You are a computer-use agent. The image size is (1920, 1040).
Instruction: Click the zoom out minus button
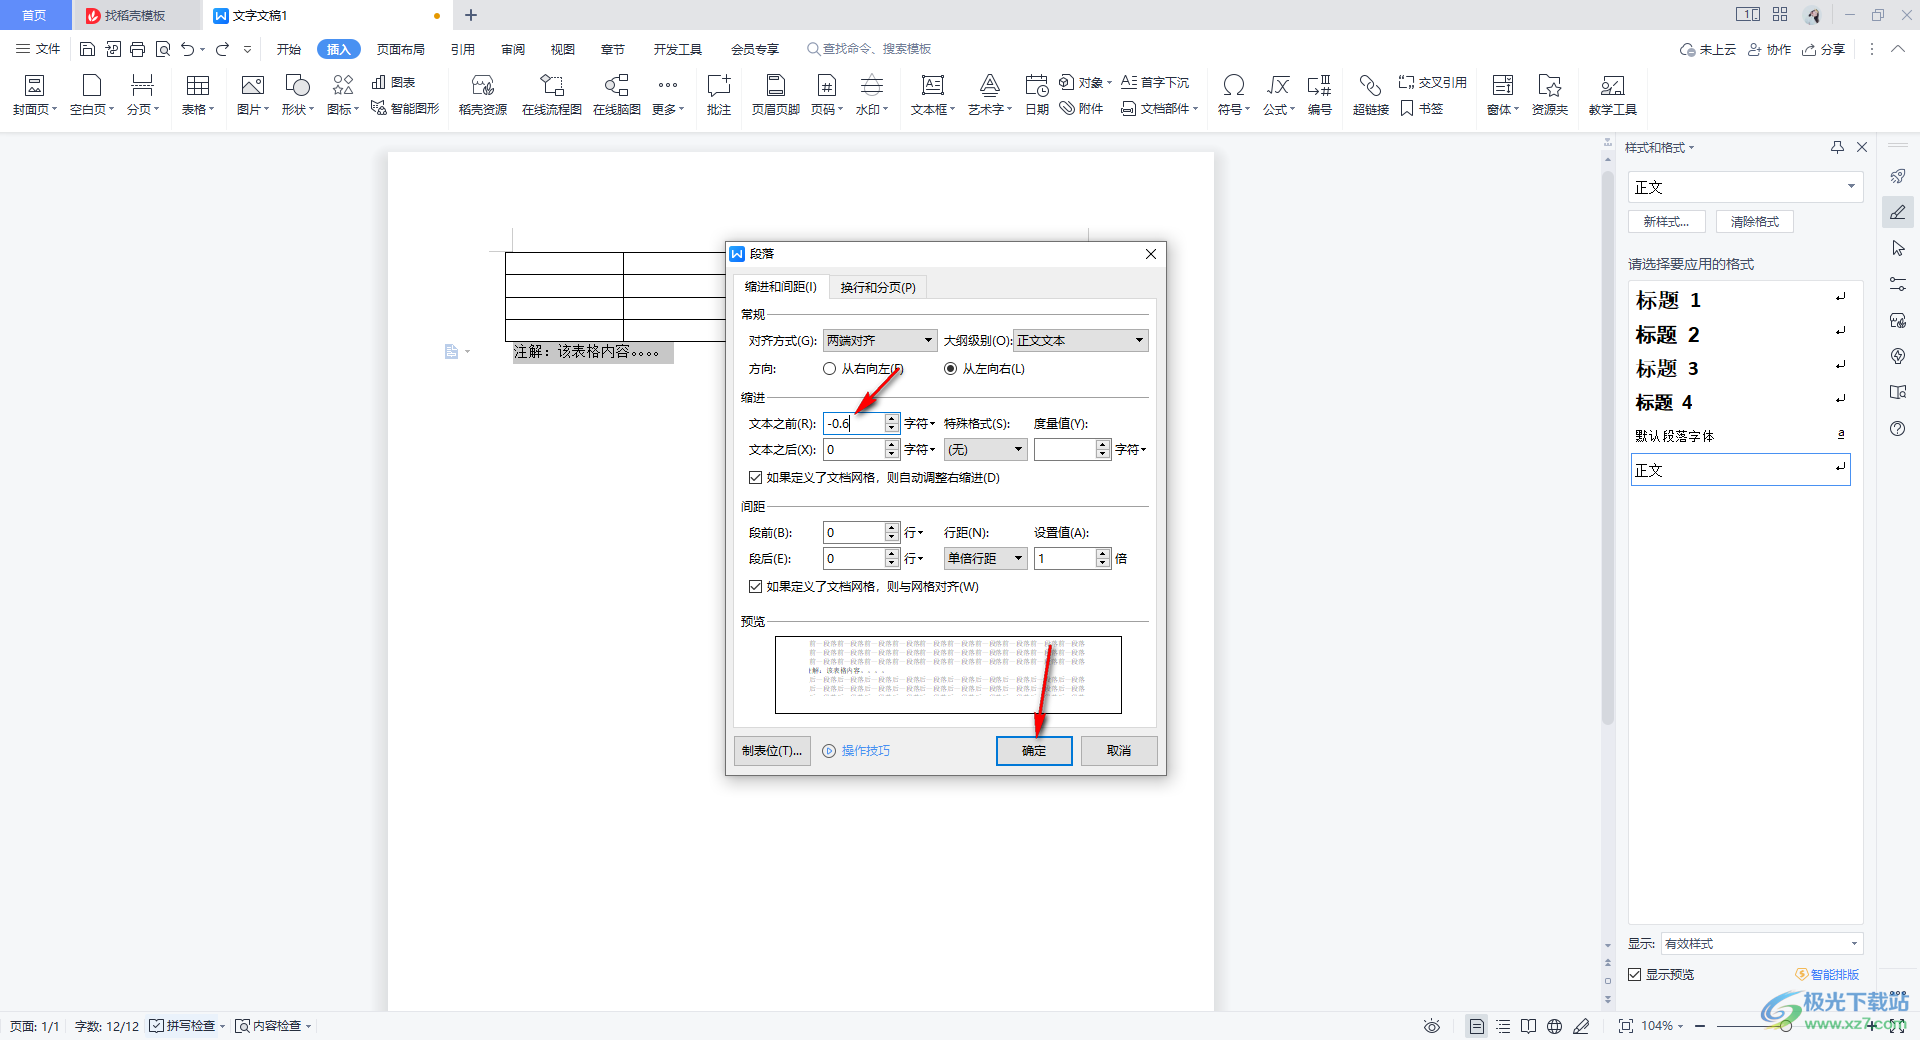coord(1700,1026)
